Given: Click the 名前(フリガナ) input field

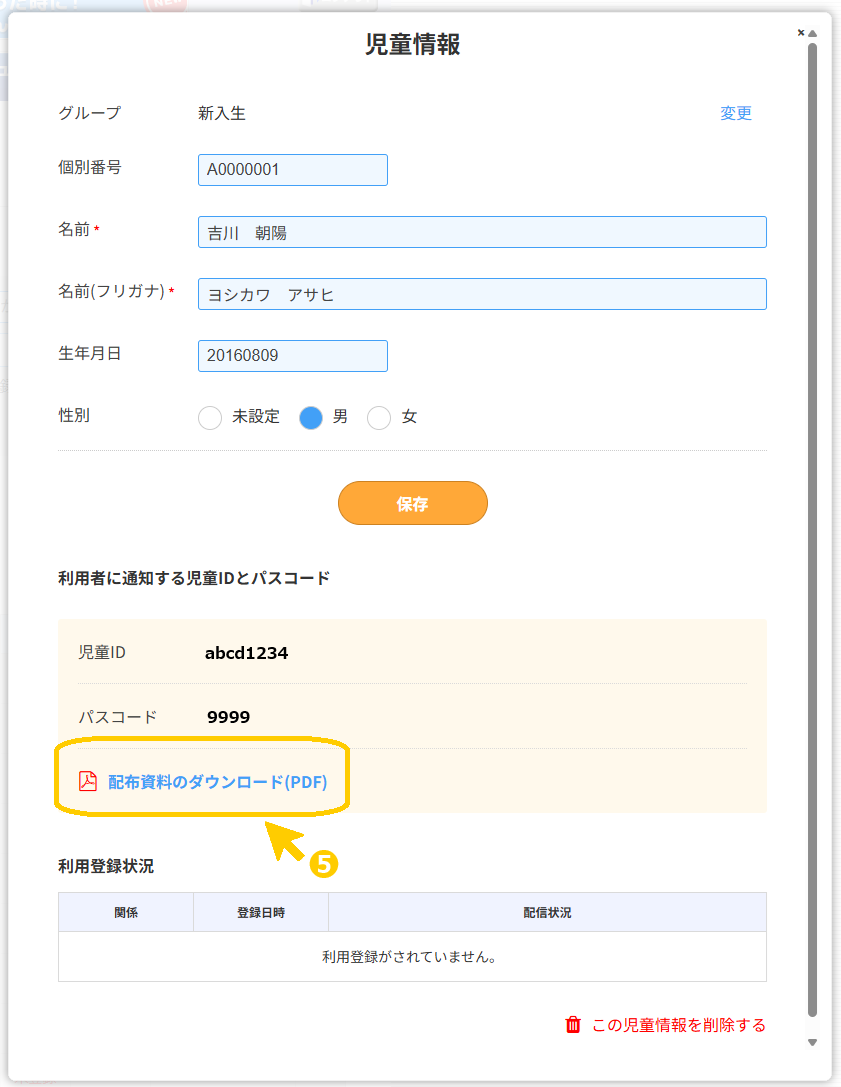Looking at the screenshot, I should pyautogui.click(x=482, y=294).
